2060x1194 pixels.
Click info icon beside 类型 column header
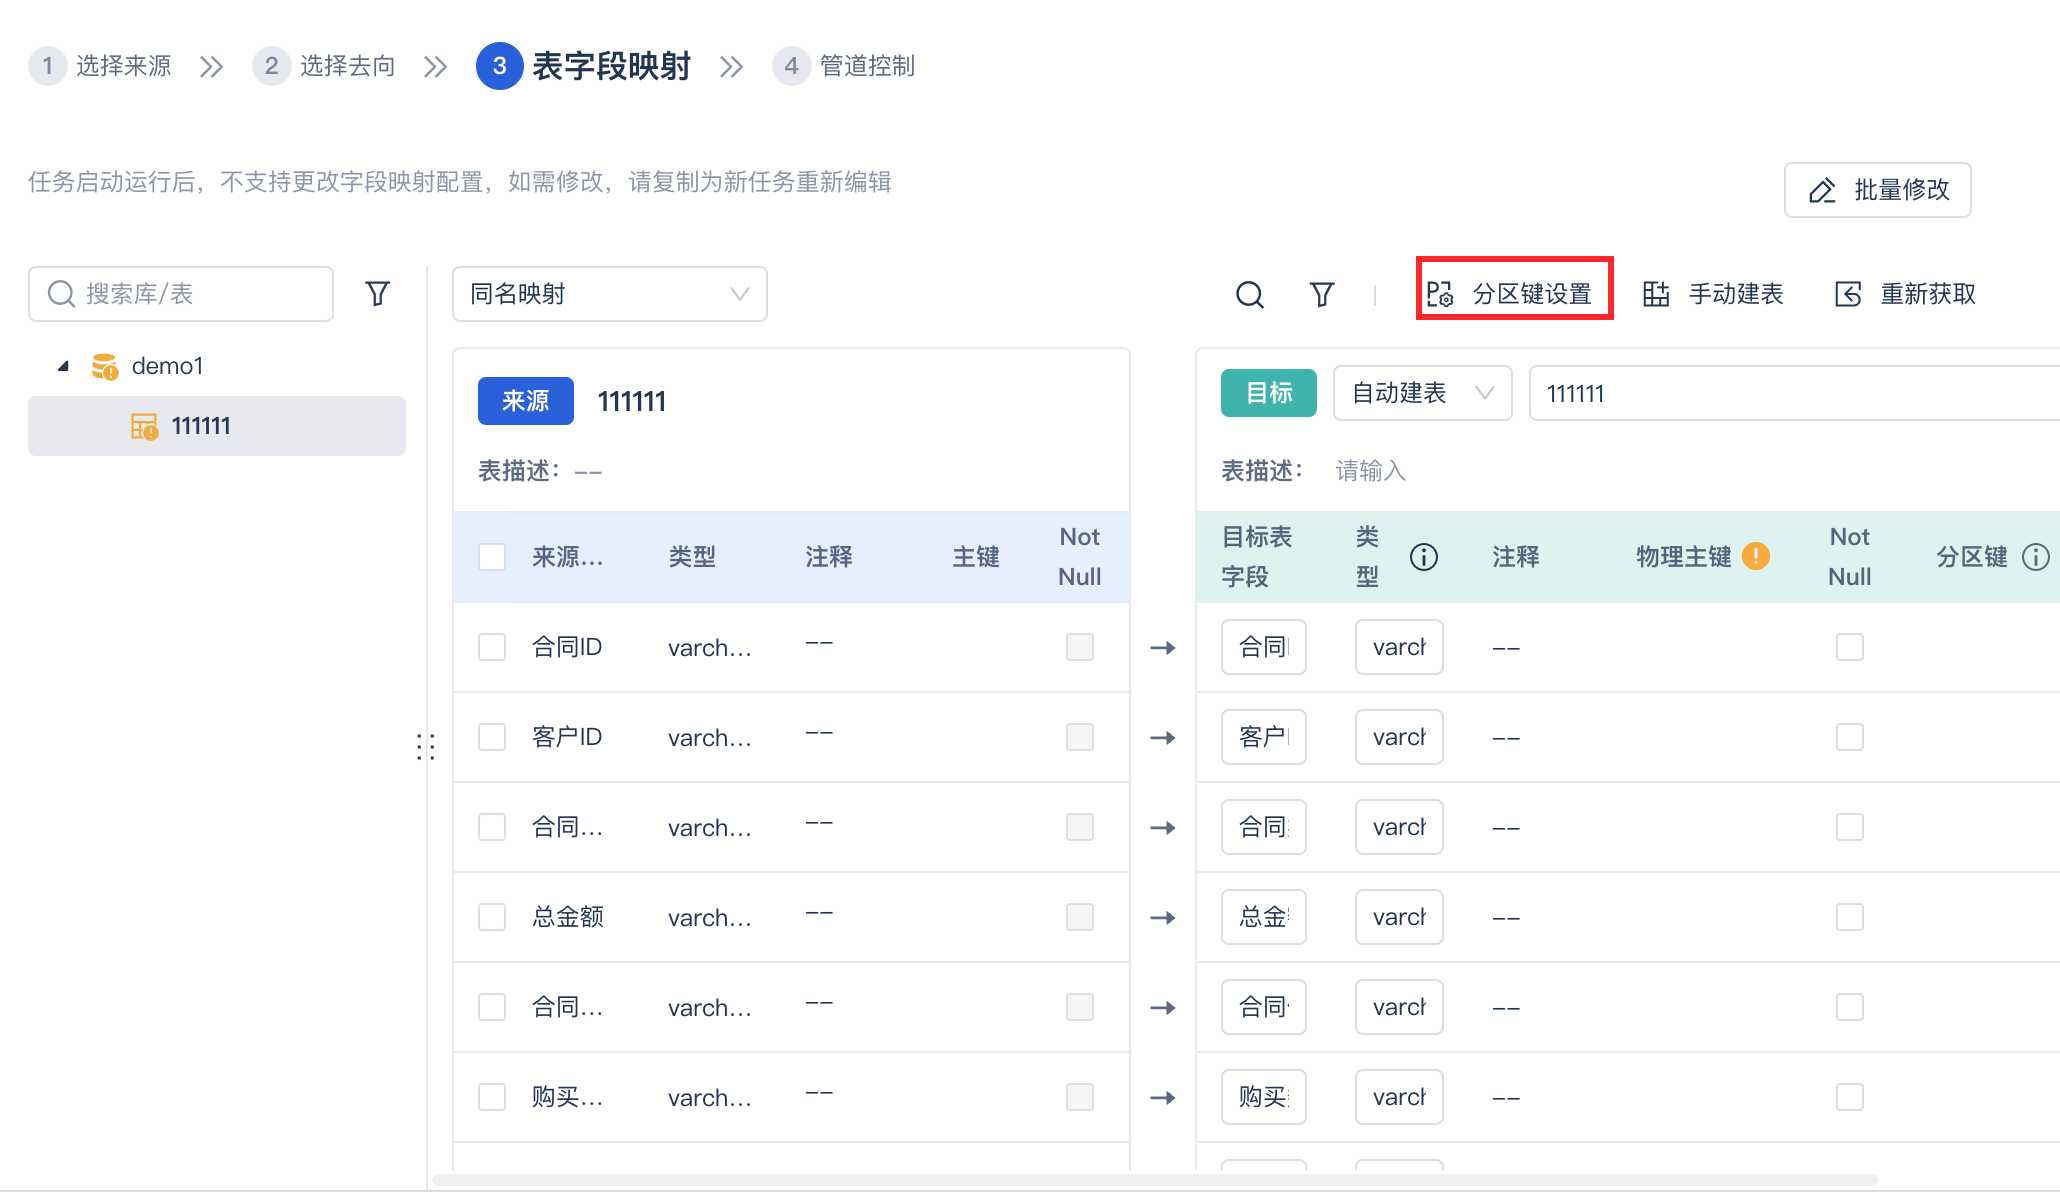1424,557
